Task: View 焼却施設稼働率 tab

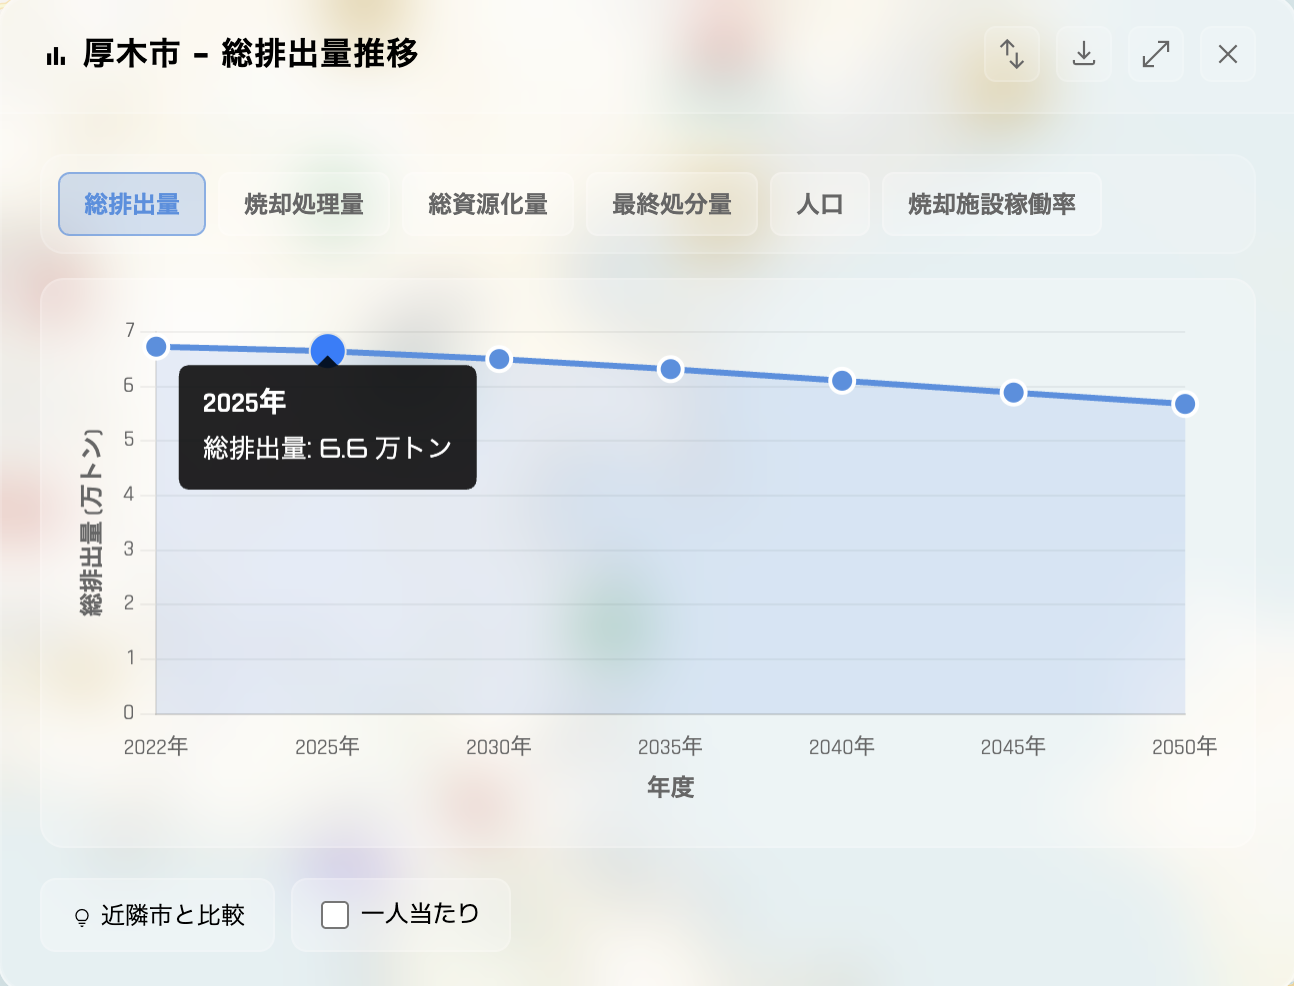Action: (x=992, y=204)
